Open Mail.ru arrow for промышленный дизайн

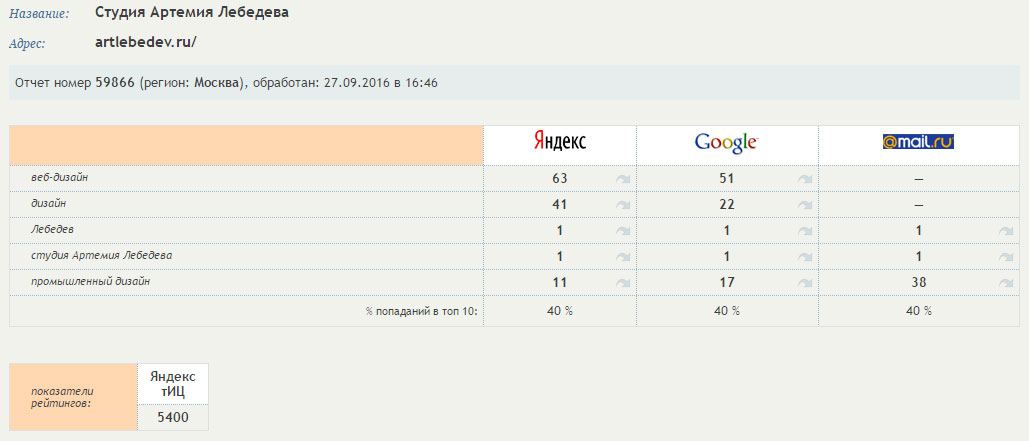click(x=1005, y=284)
